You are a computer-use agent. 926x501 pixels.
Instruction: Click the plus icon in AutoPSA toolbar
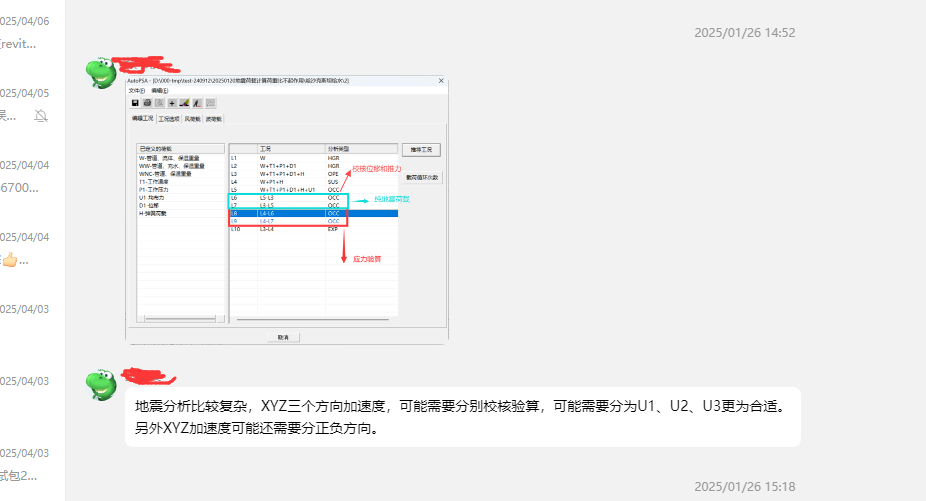(172, 103)
